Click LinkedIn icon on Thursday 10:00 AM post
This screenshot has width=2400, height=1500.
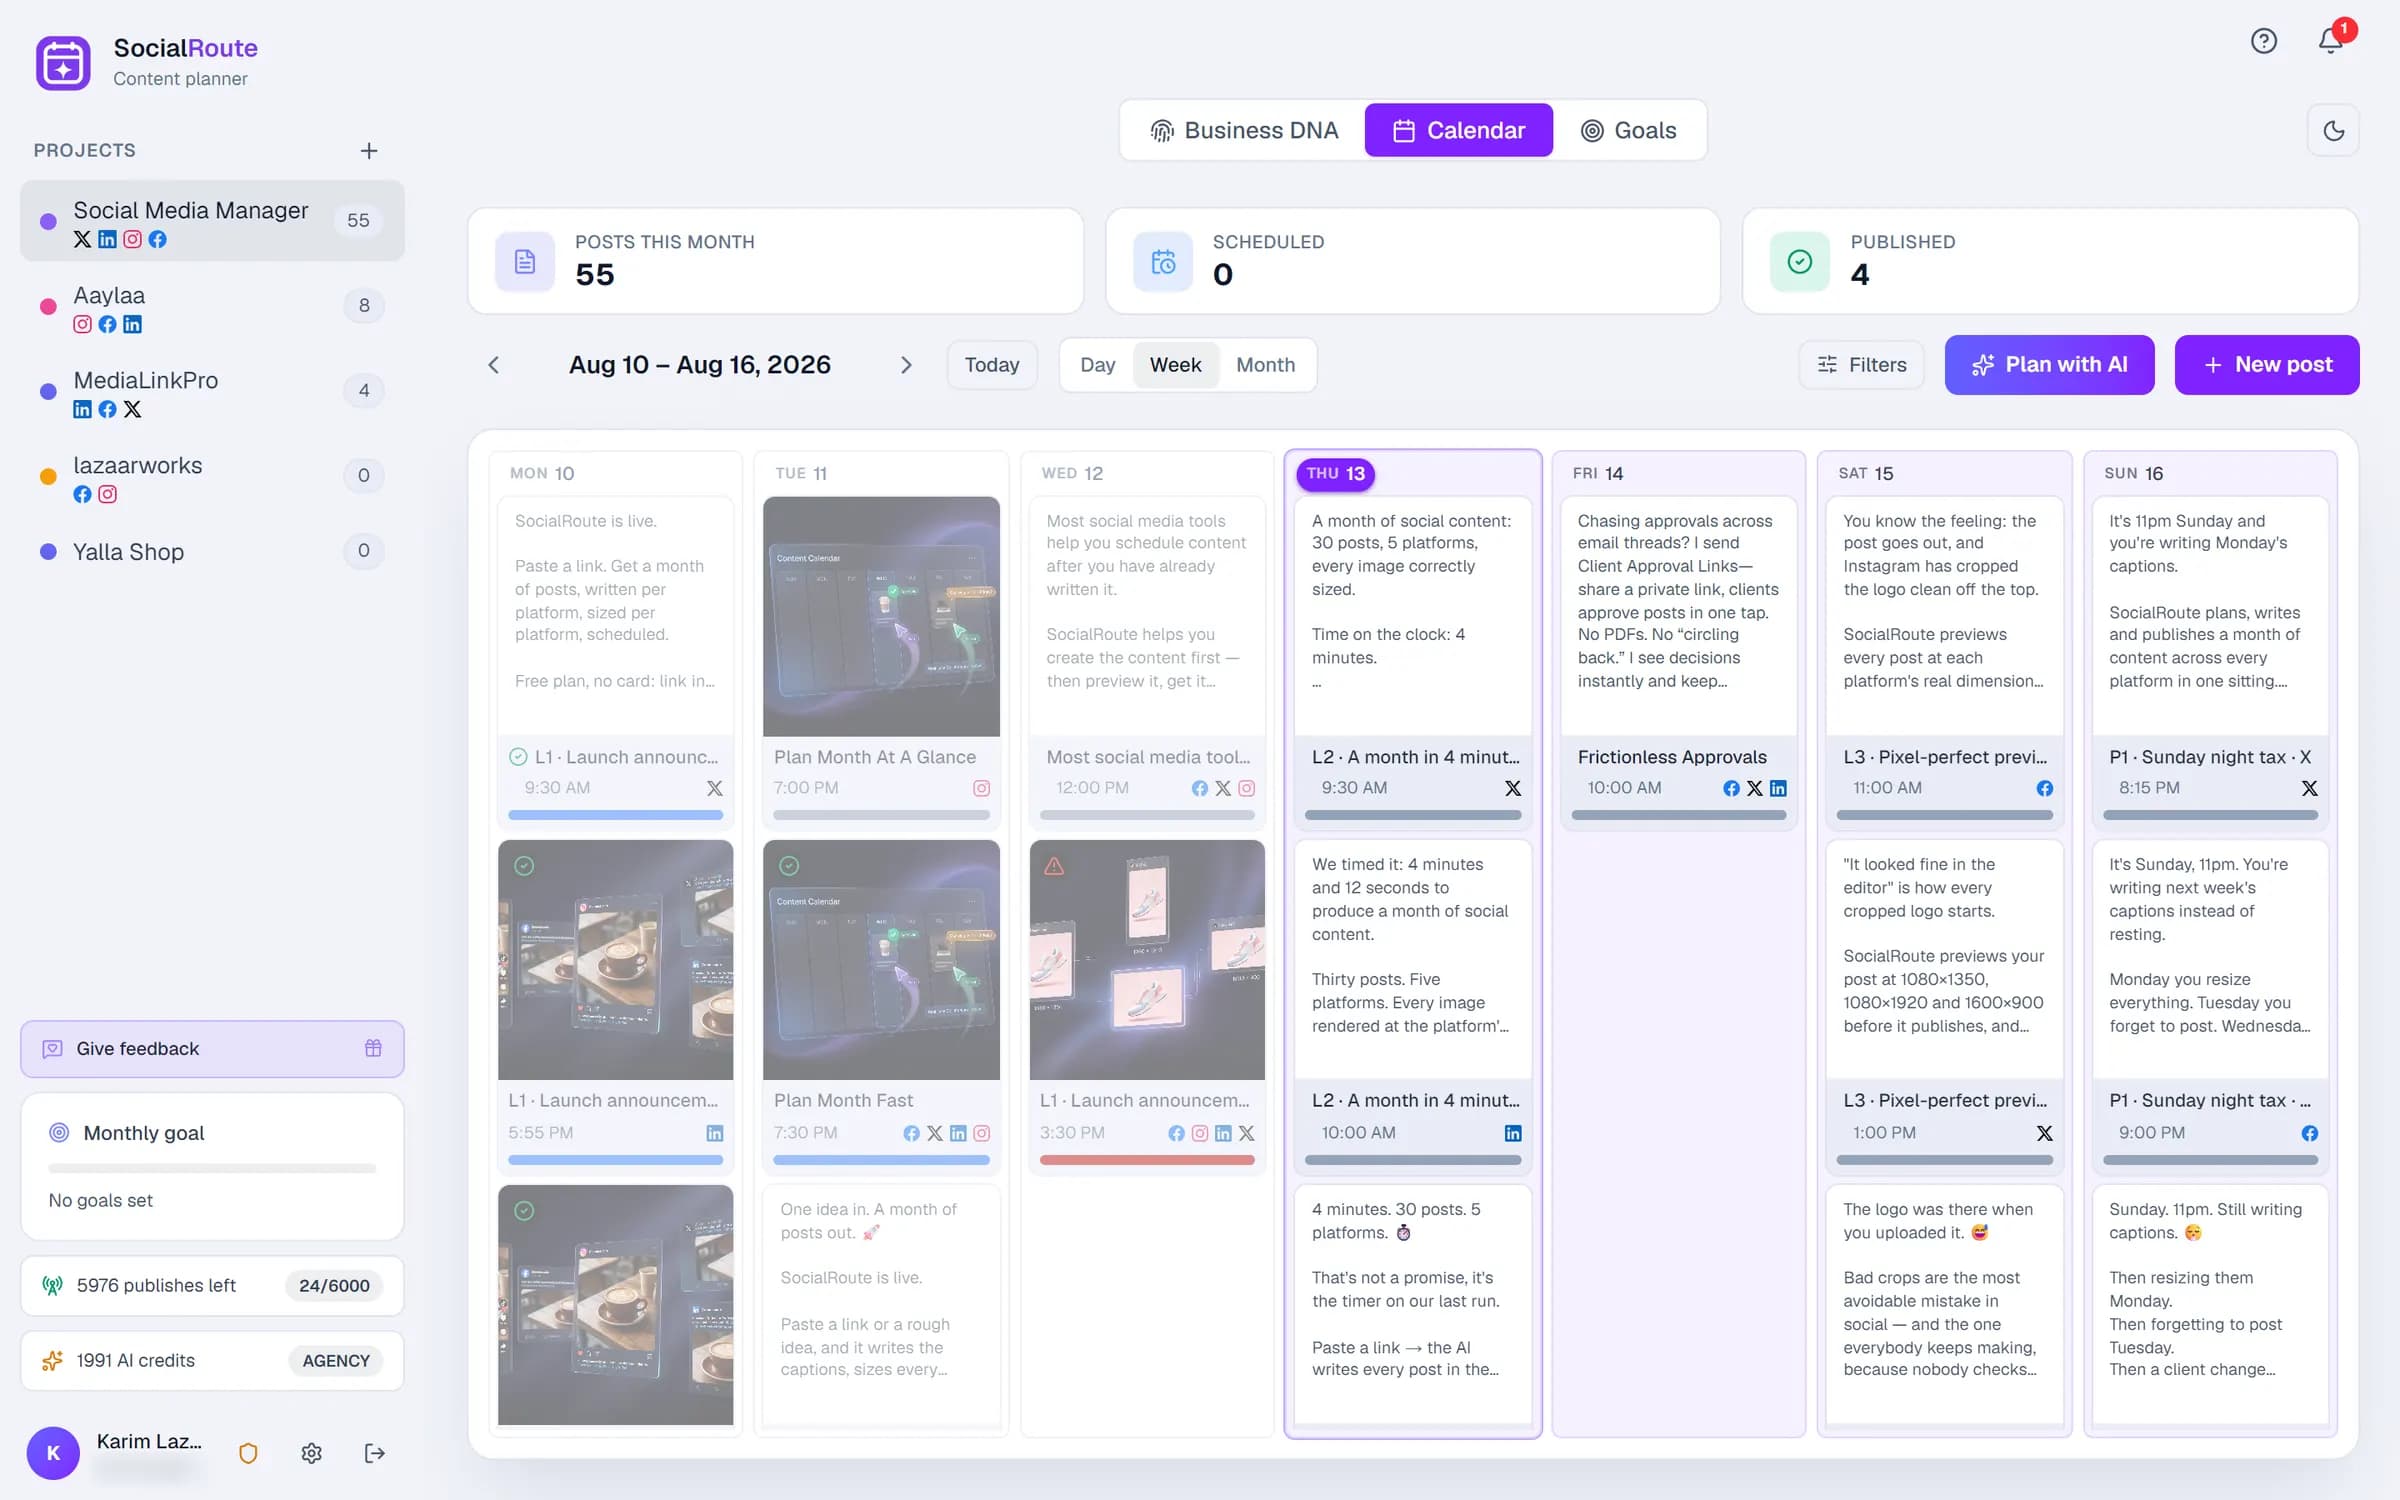tap(1513, 1134)
